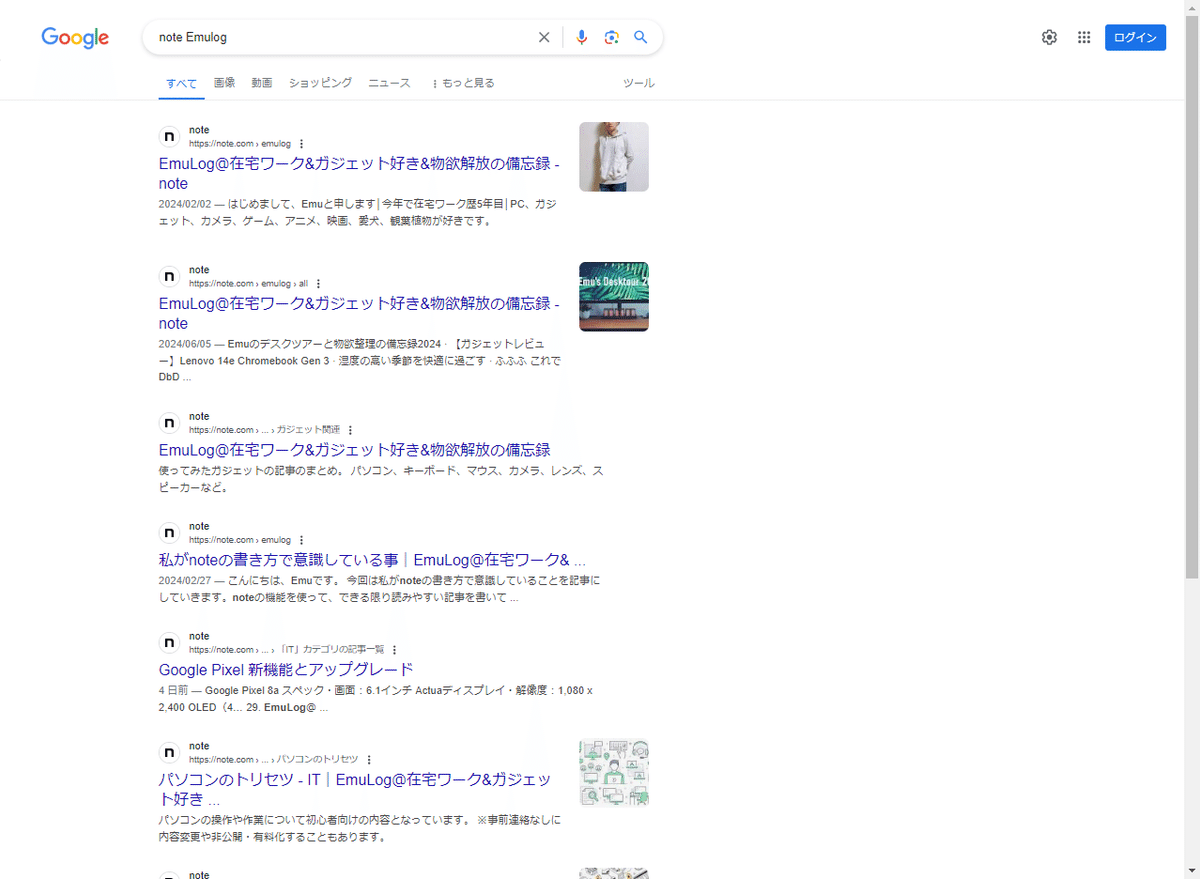Open the Google Pixel 新機能とアップグレード result

287,669
